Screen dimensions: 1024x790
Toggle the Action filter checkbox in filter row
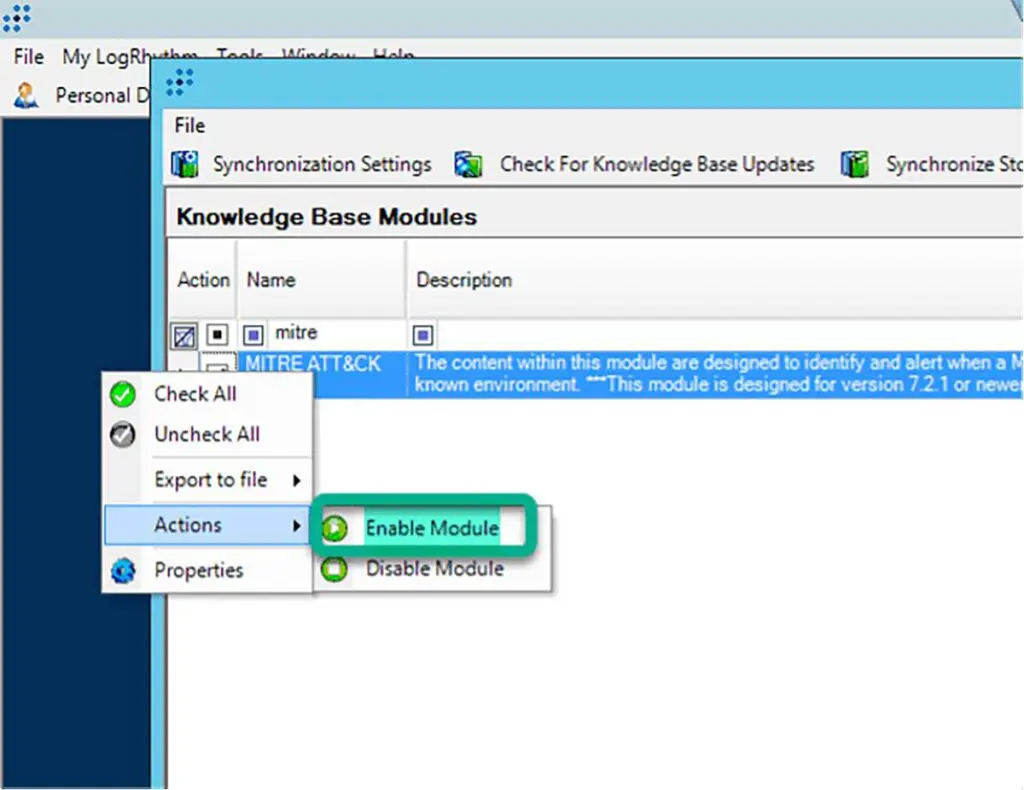coord(217,333)
